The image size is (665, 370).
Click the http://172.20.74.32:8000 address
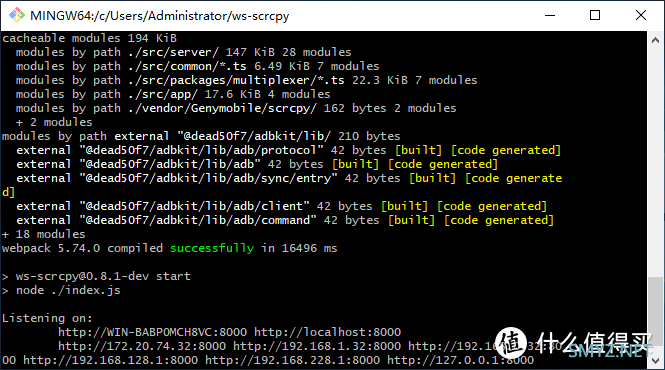pos(142,346)
